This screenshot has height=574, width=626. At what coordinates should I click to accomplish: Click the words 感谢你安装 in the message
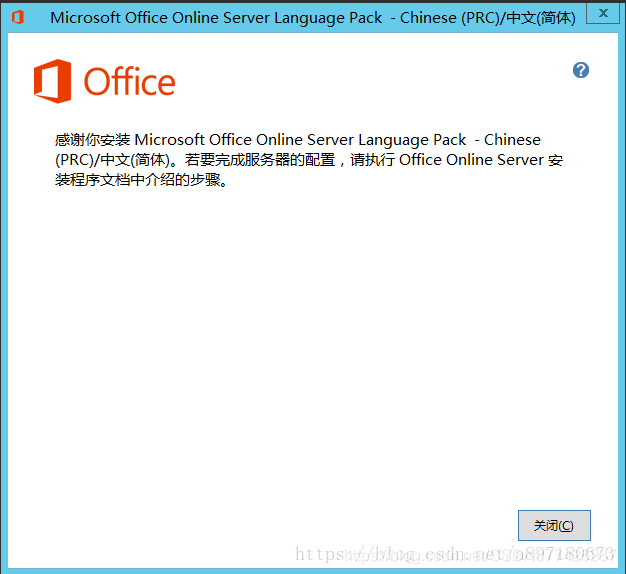pyautogui.click(x=93, y=140)
